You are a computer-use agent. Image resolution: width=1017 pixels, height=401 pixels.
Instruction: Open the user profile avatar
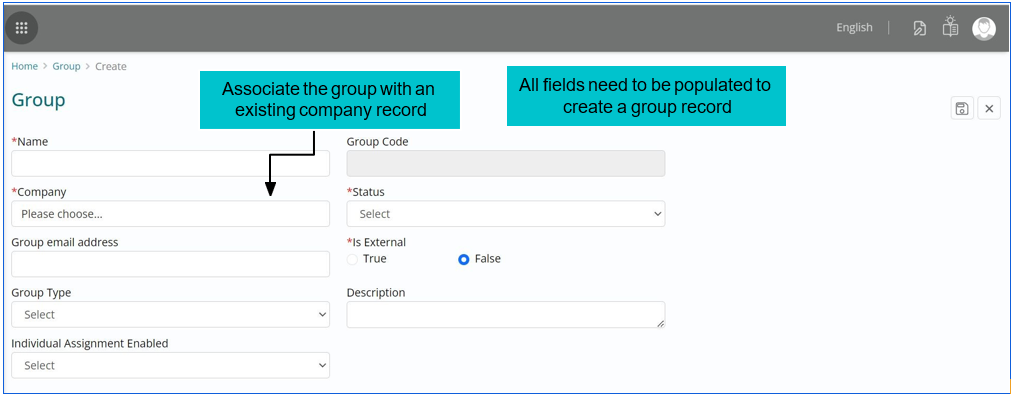click(x=984, y=28)
